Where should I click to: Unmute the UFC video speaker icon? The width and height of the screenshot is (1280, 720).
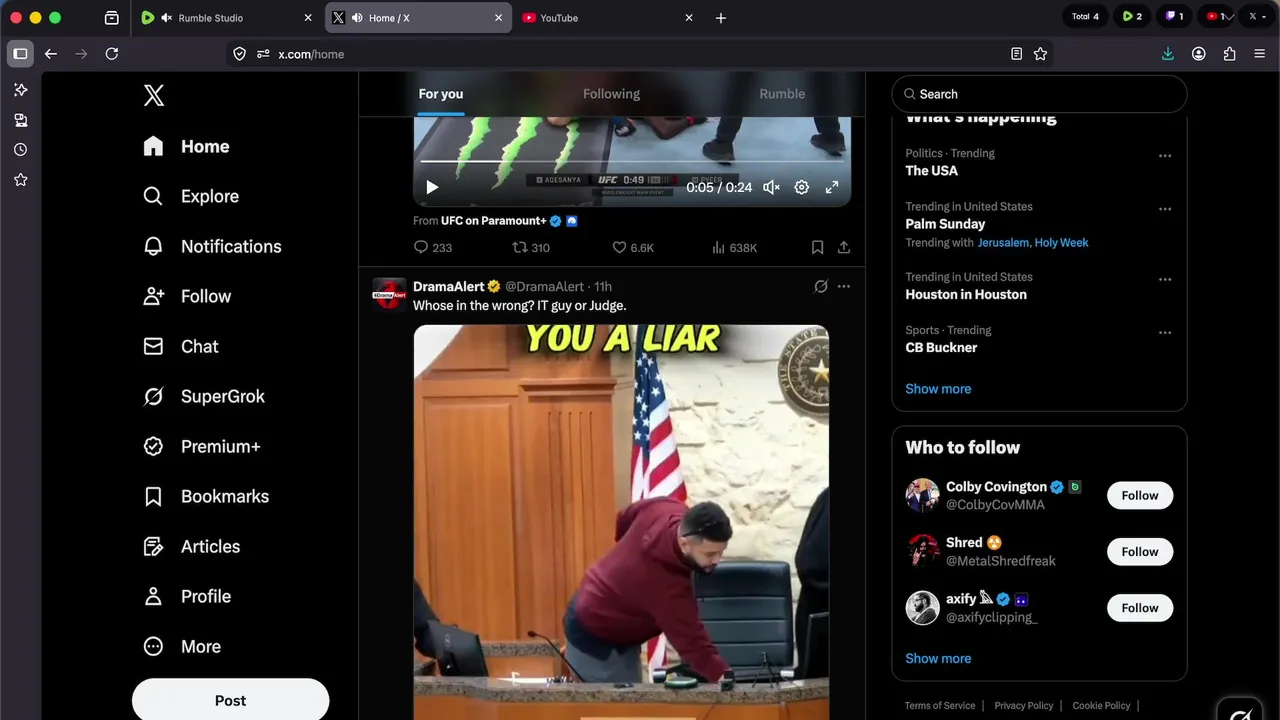pos(771,187)
